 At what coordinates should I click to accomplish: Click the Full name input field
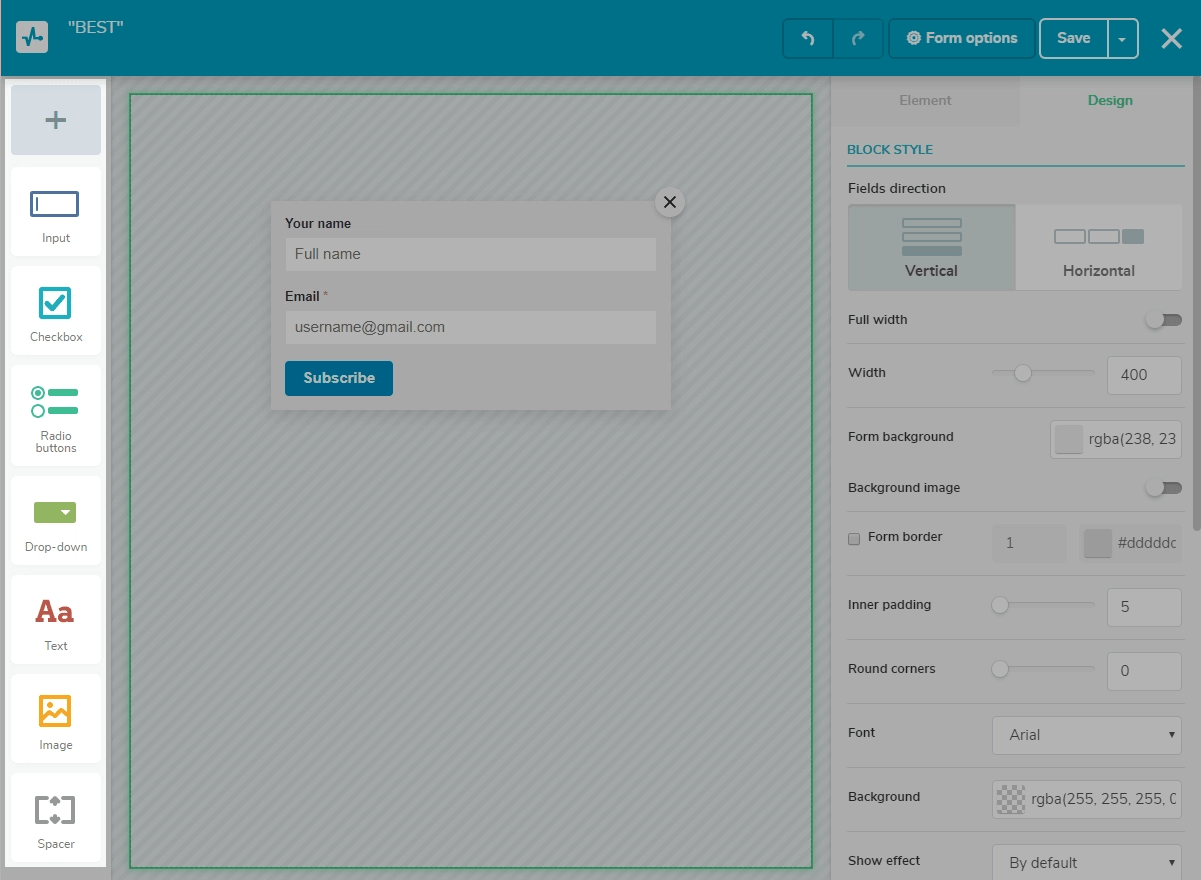point(470,254)
